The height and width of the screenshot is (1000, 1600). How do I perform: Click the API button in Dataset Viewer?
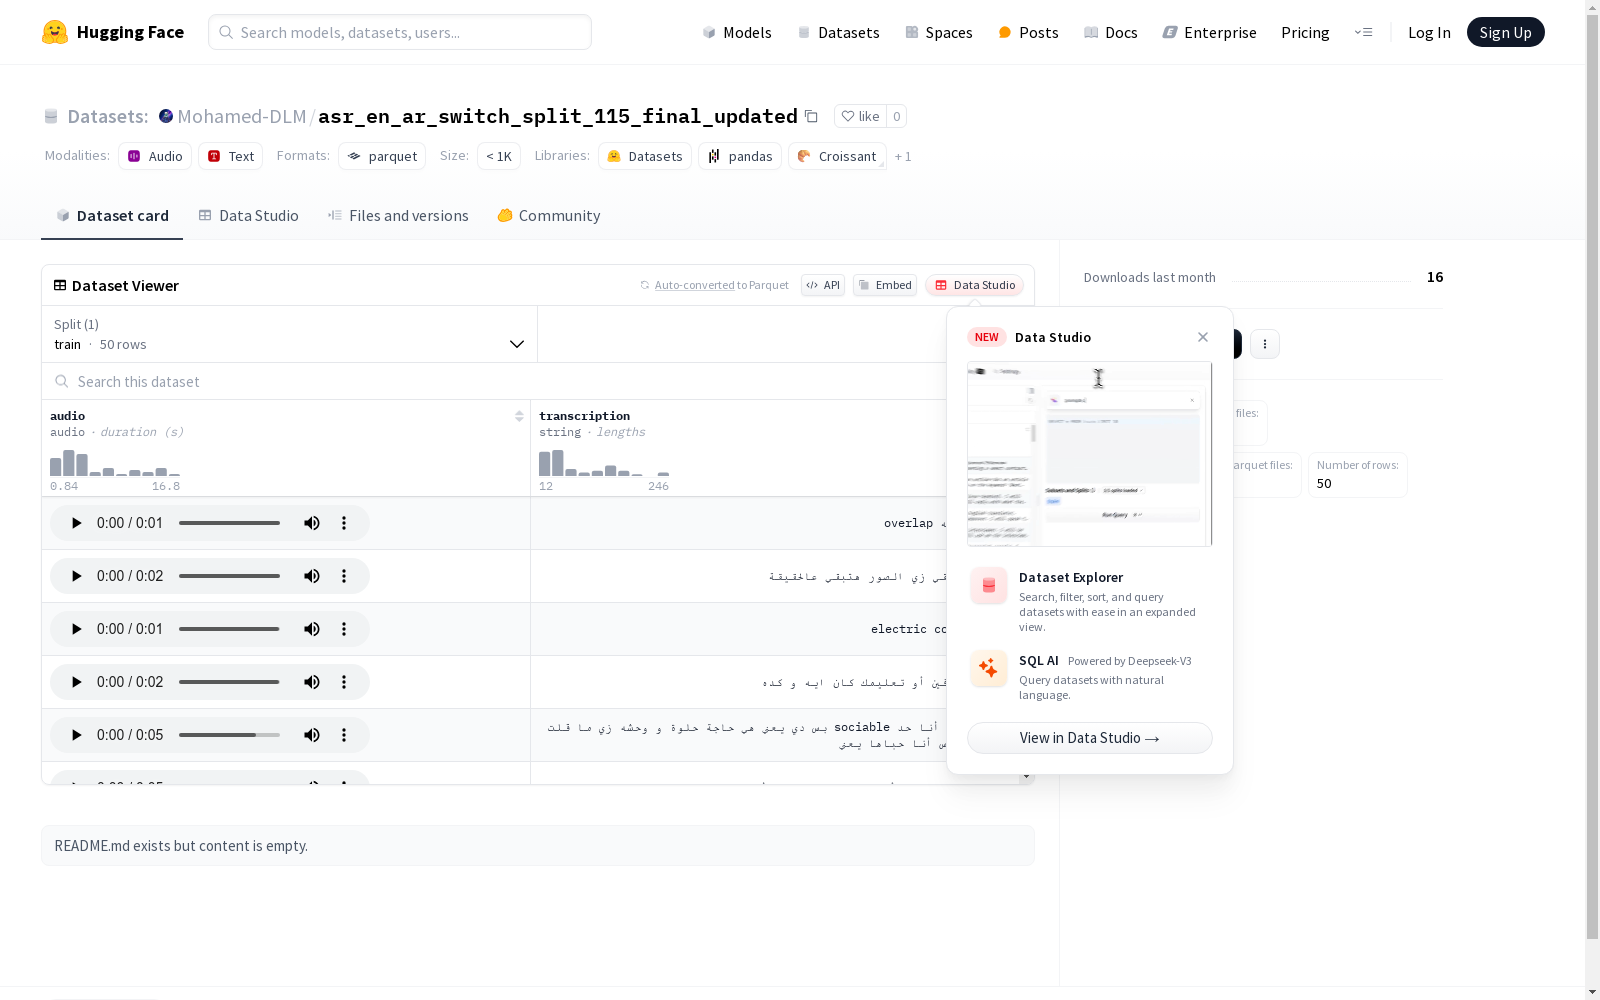823,285
